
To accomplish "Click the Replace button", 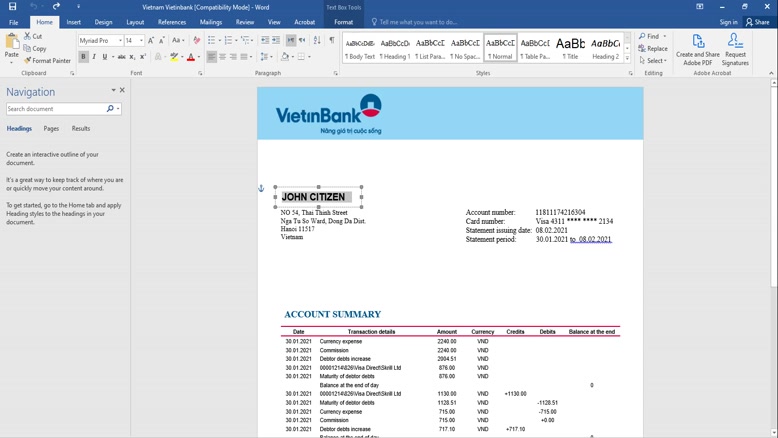I will coord(654,48).
